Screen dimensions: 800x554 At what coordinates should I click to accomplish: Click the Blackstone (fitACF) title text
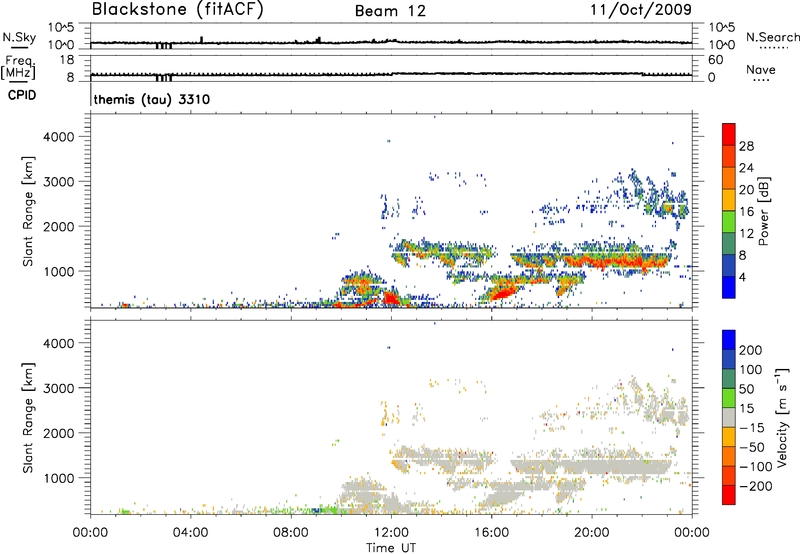178,9
